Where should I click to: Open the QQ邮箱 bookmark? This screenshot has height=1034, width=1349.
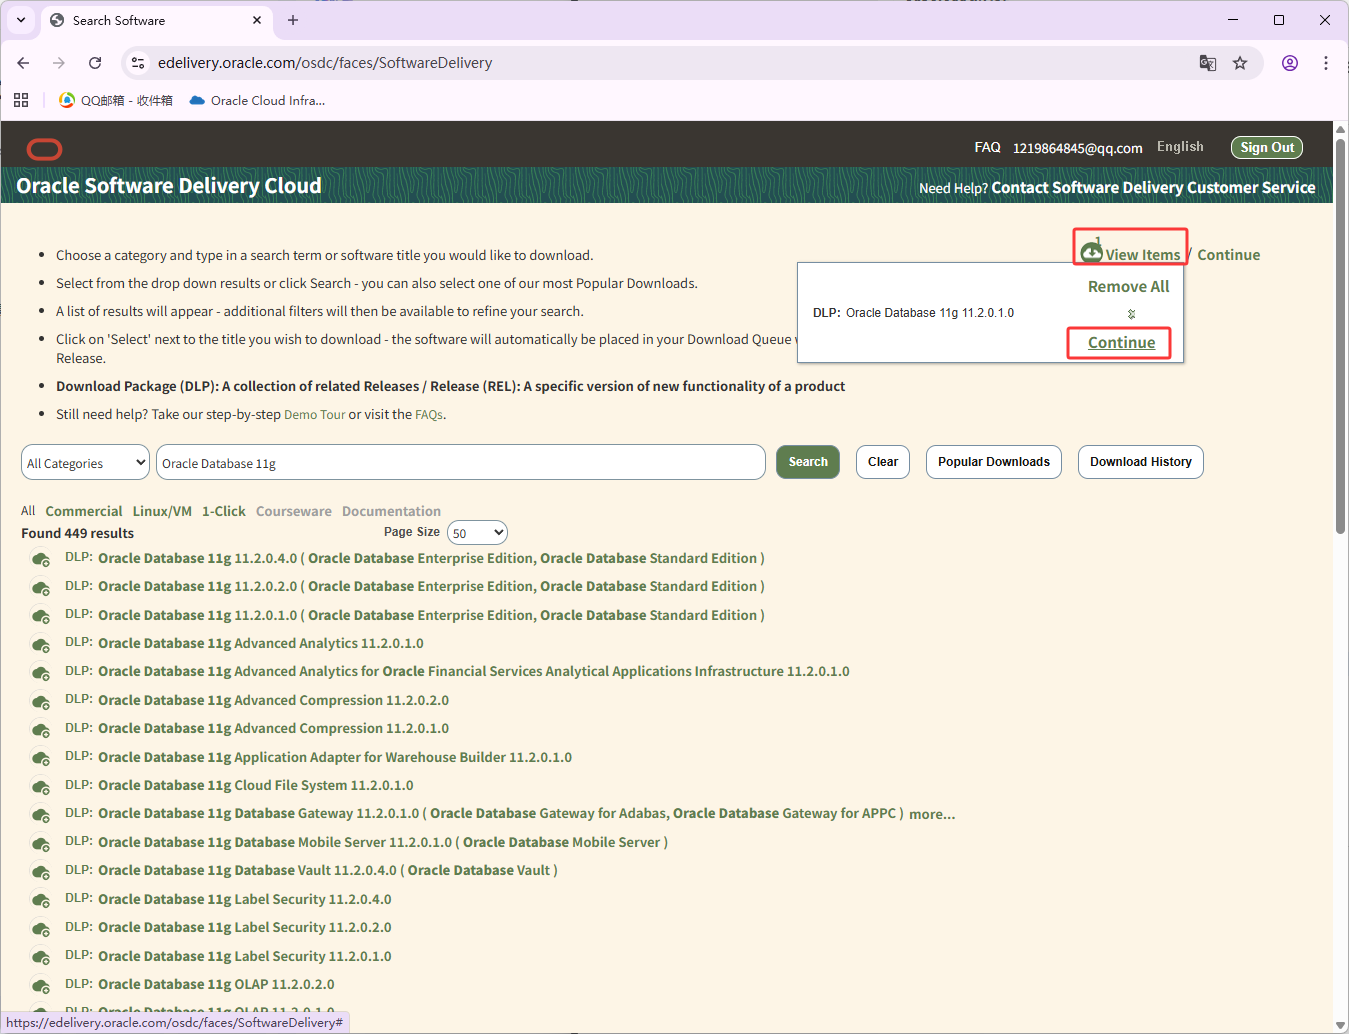[116, 100]
